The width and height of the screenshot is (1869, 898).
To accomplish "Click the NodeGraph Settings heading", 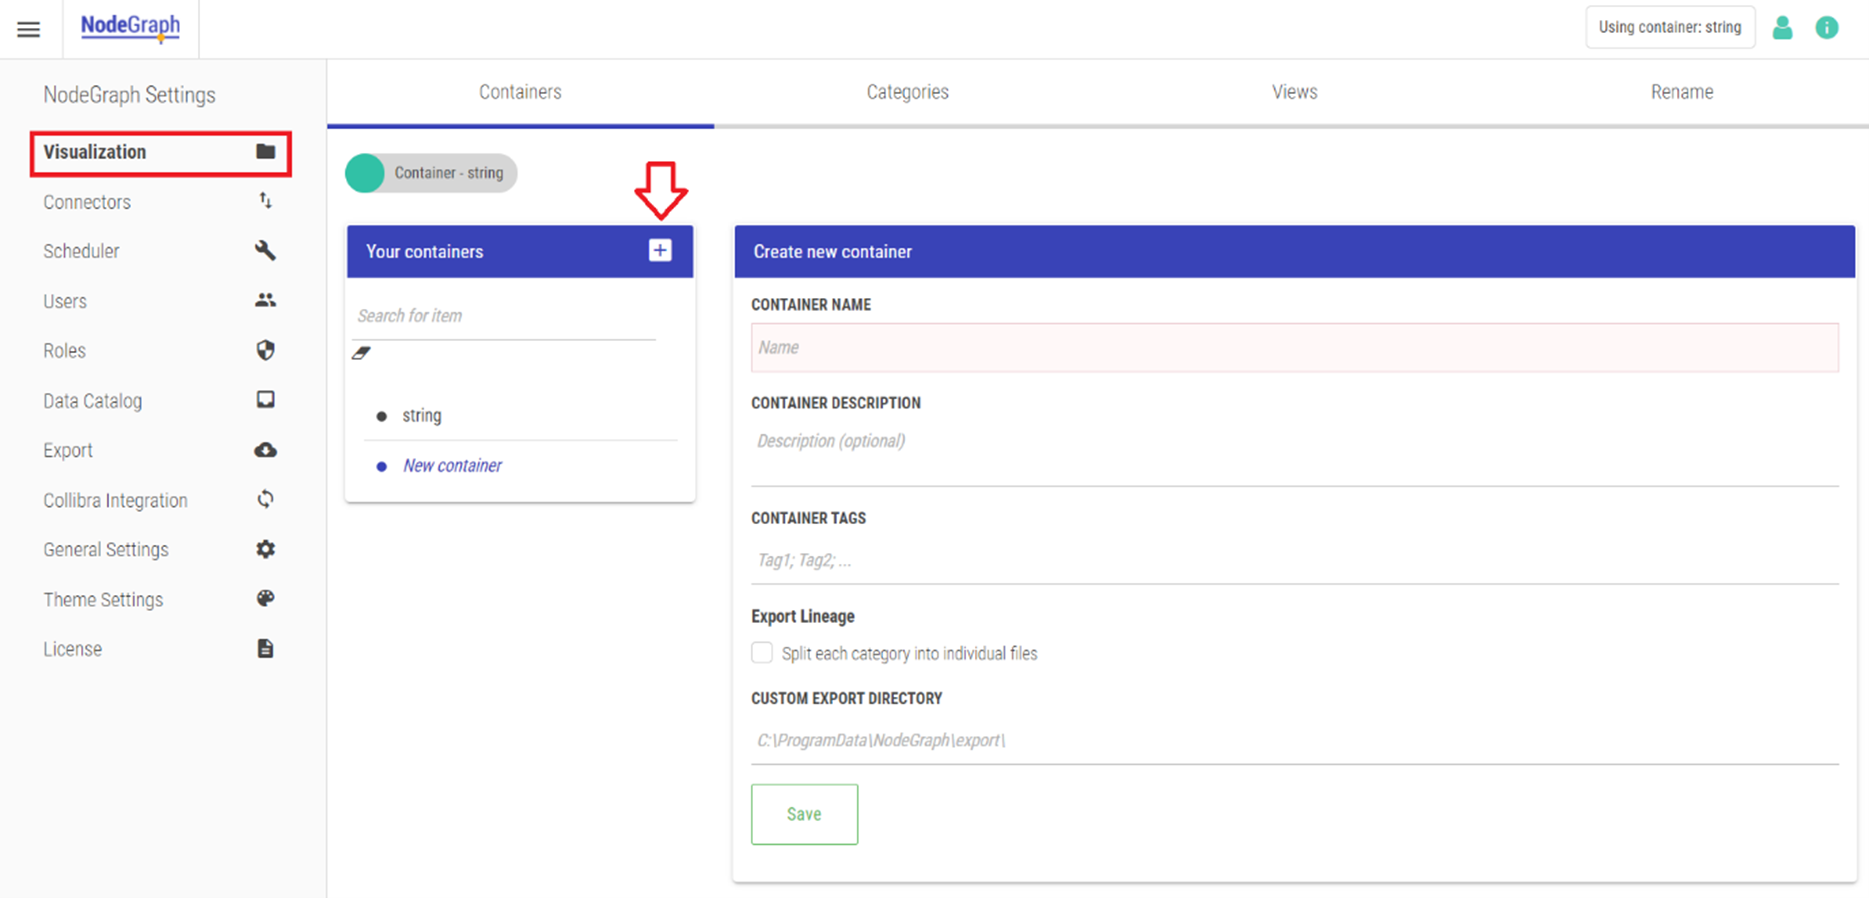I will (129, 95).
